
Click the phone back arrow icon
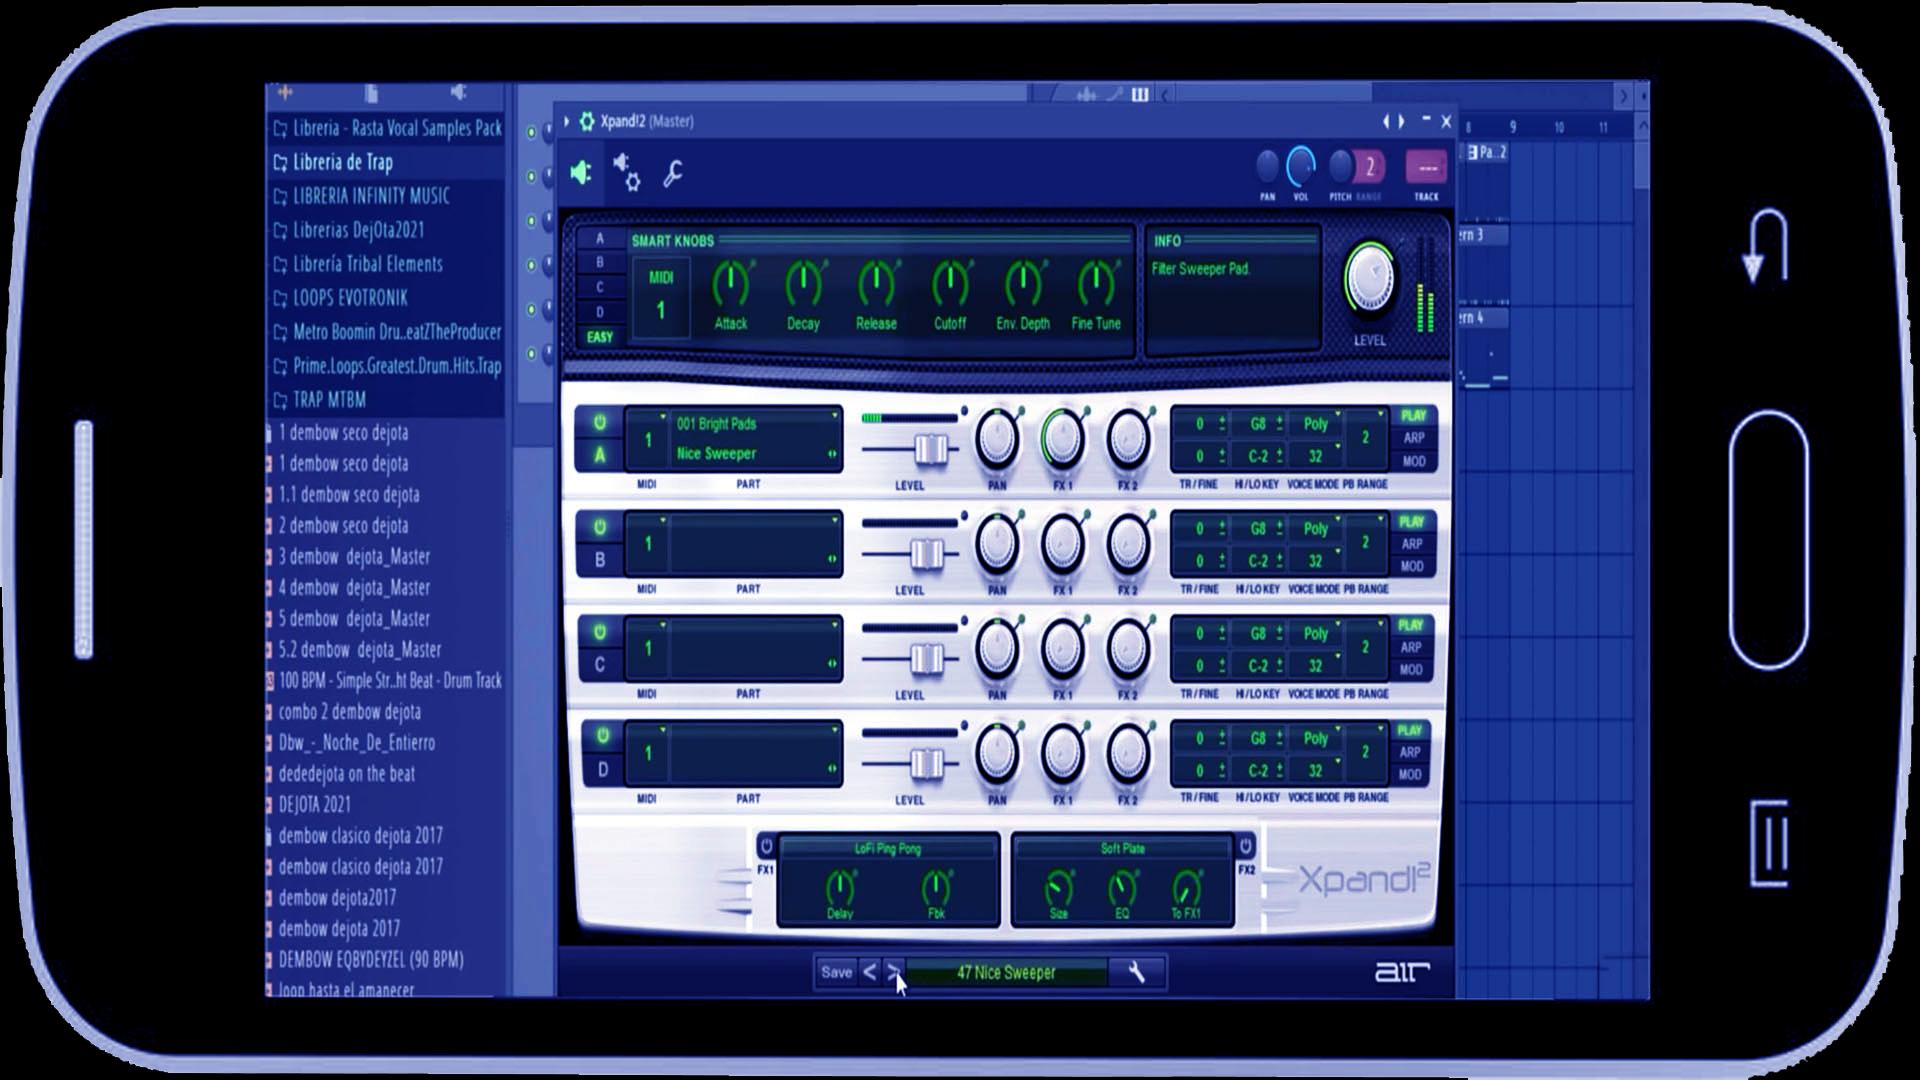click(x=1765, y=246)
